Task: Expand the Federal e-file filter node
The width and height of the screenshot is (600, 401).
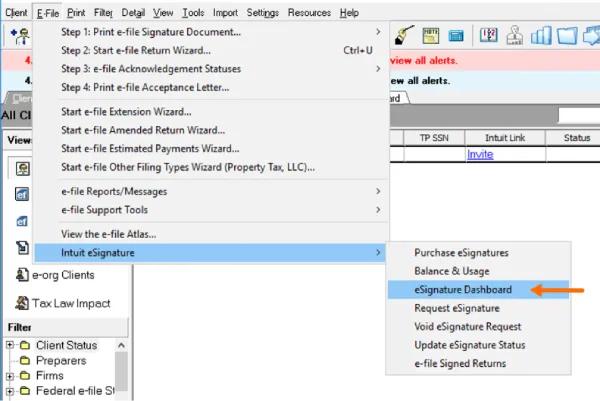Action: click(x=10, y=391)
